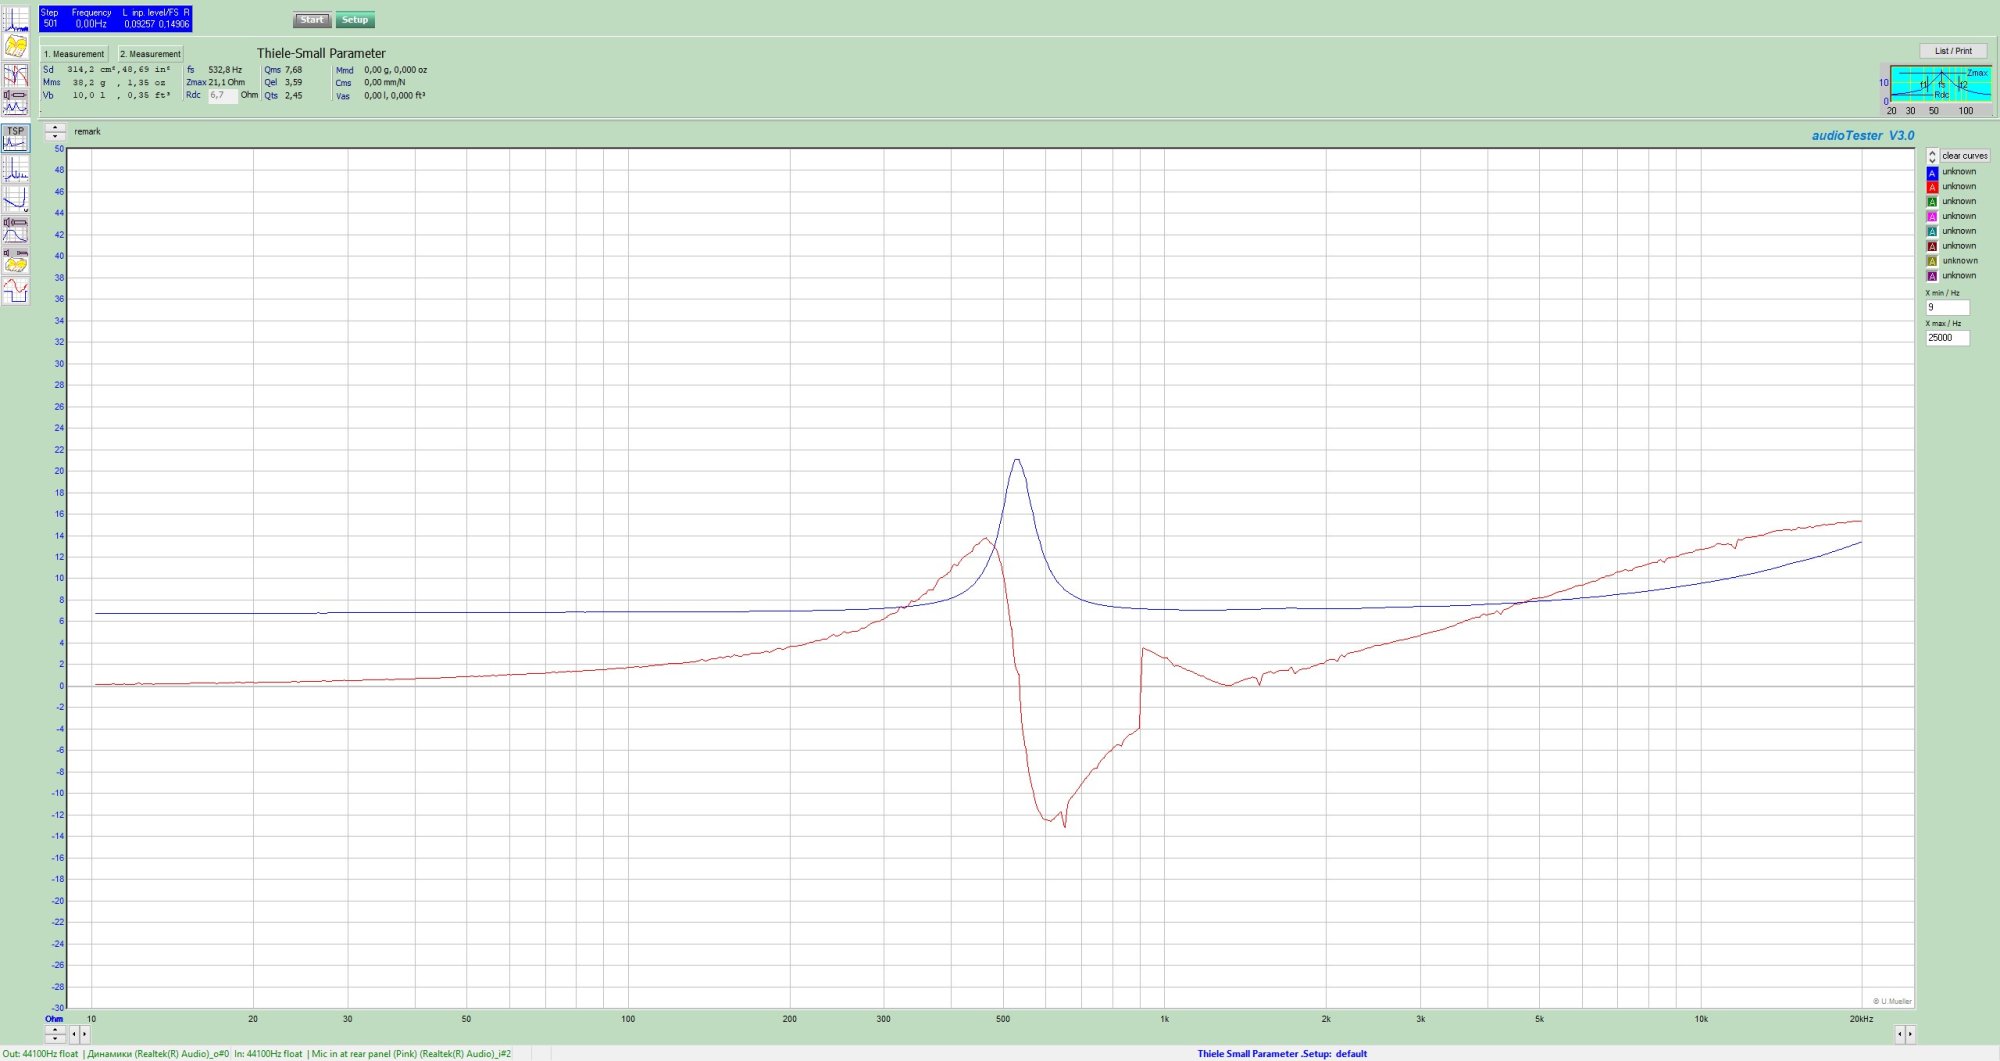This screenshot has height=1061, width=2000.
Task: Toggle the green curve A marker
Action: (x=1932, y=202)
